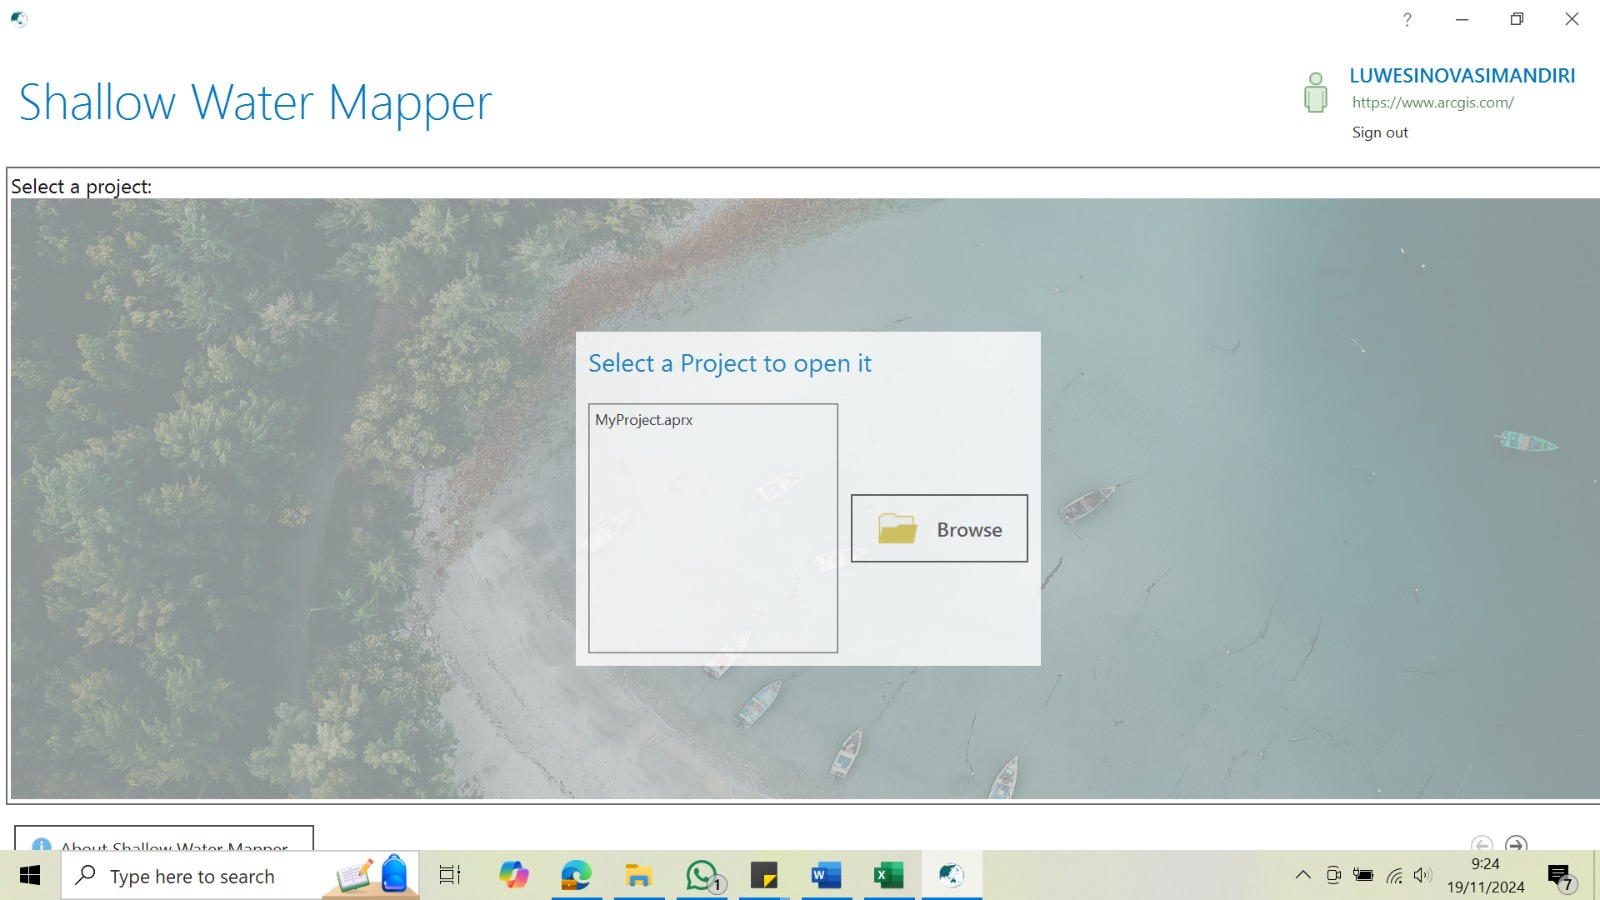Sign out of the ArcGIS account
Viewport: 1600px width, 900px height.
(1380, 132)
